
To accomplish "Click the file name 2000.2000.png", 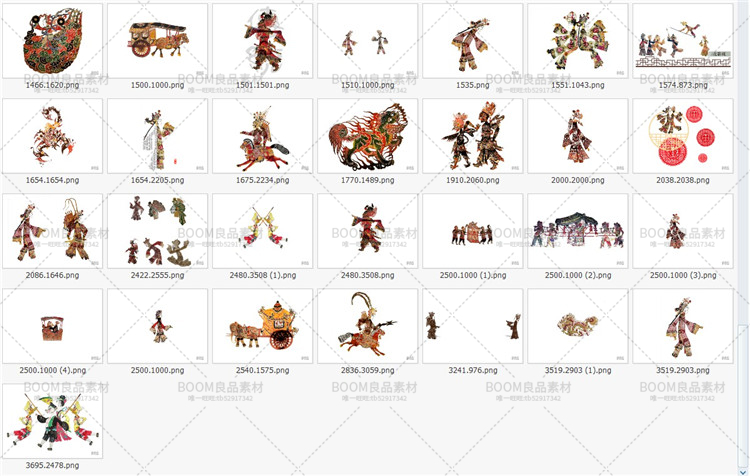I will tap(578, 180).
